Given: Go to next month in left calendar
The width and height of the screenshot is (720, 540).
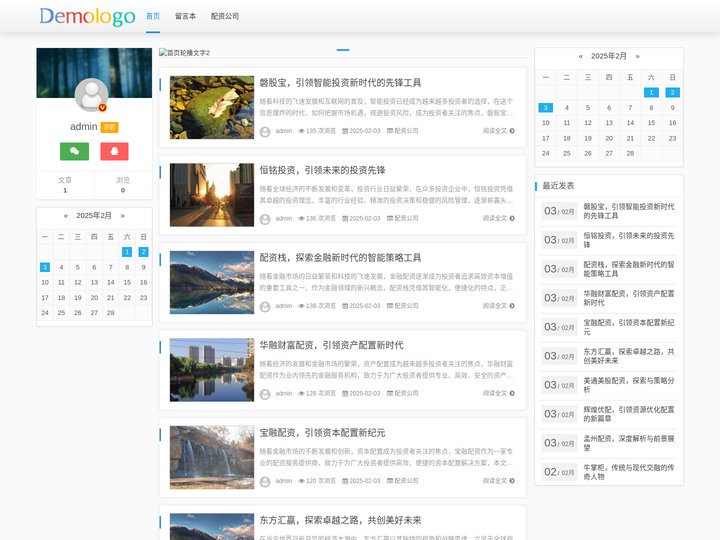Looking at the screenshot, I should pyautogui.click(x=123, y=216).
